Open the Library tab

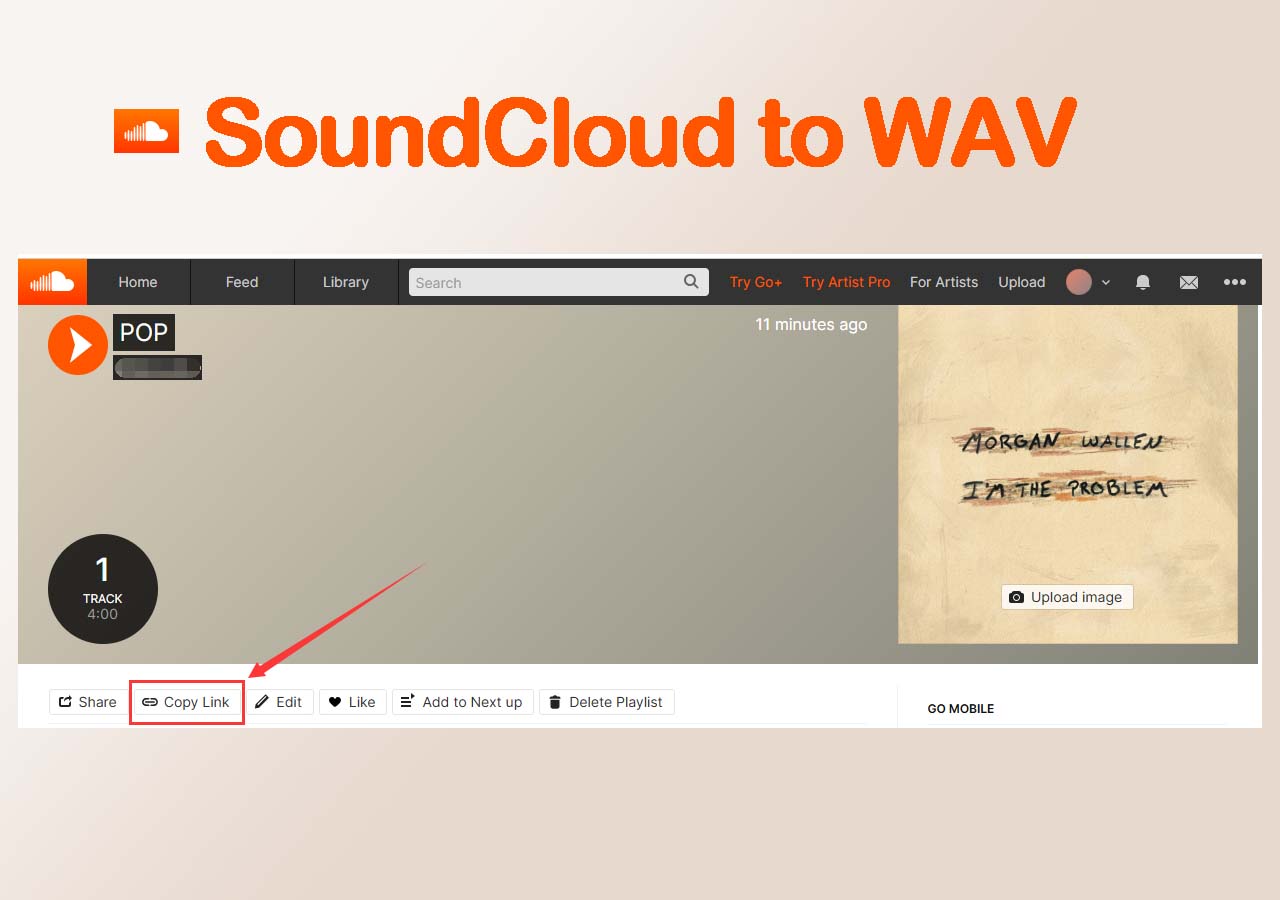pos(346,282)
